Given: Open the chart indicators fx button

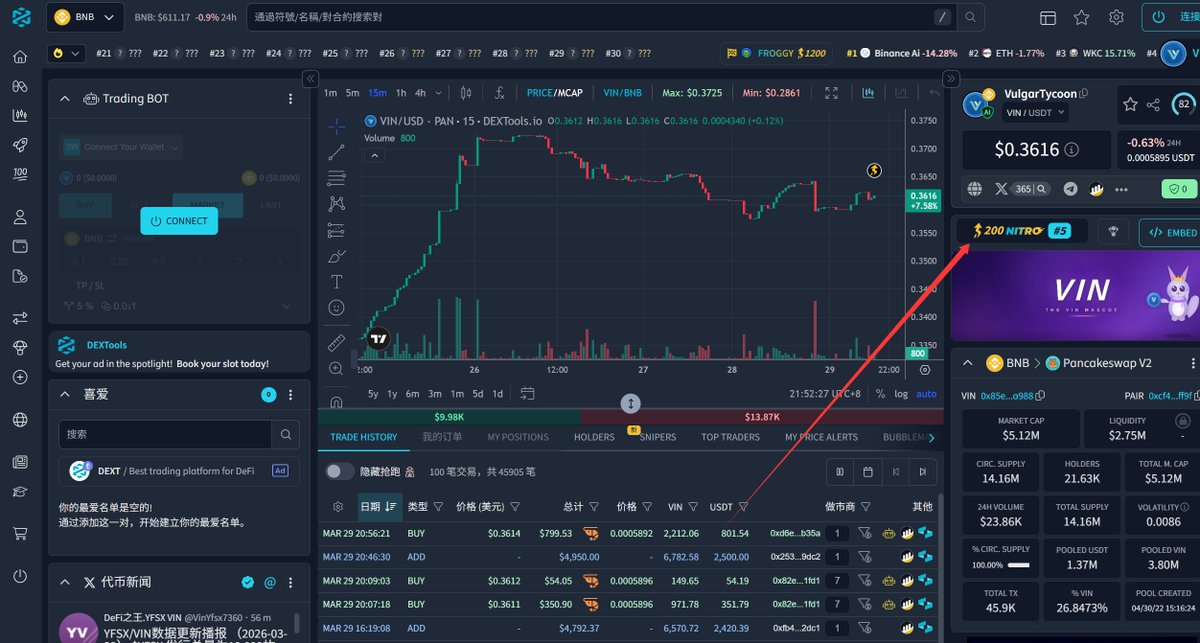Looking at the screenshot, I should coord(500,93).
